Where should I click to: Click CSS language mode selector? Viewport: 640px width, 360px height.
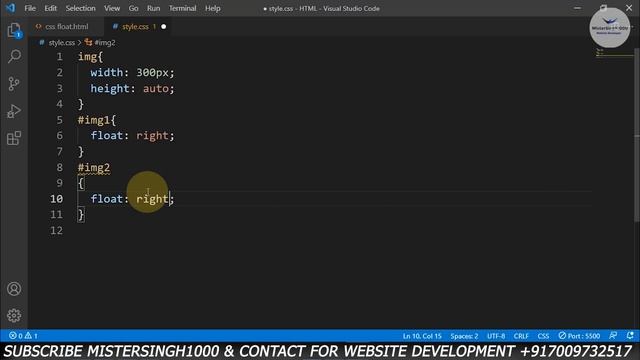coord(543,336)
